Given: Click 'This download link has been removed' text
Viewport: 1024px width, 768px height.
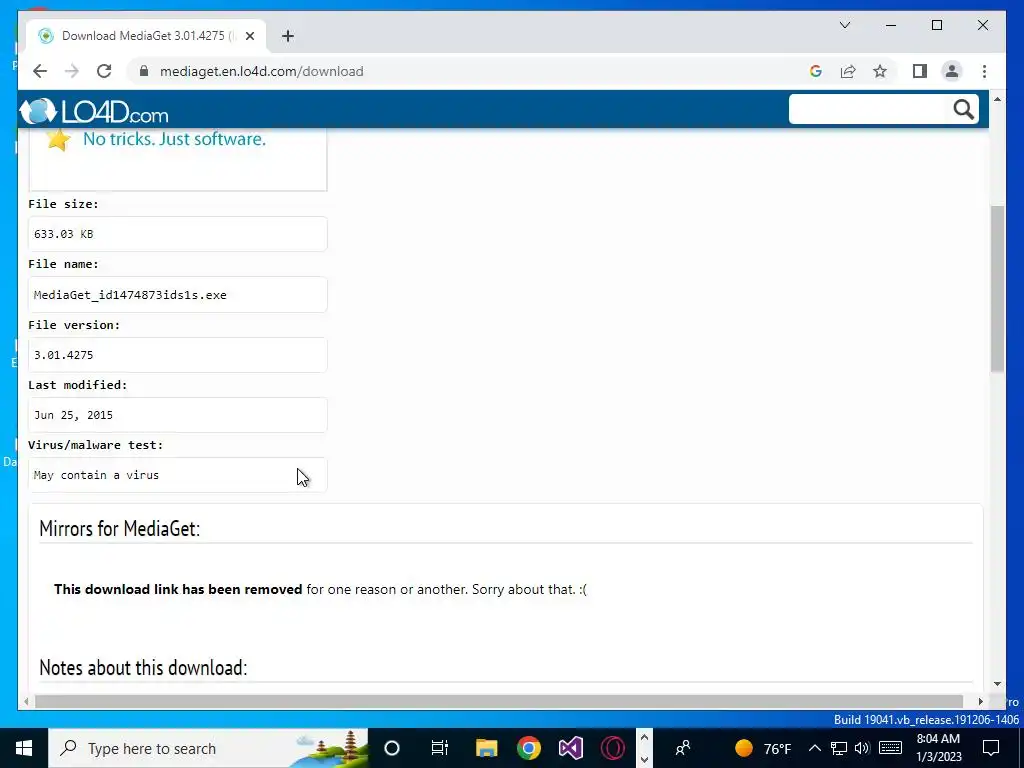Looking at the screenshot, I should tap(178, 589).
